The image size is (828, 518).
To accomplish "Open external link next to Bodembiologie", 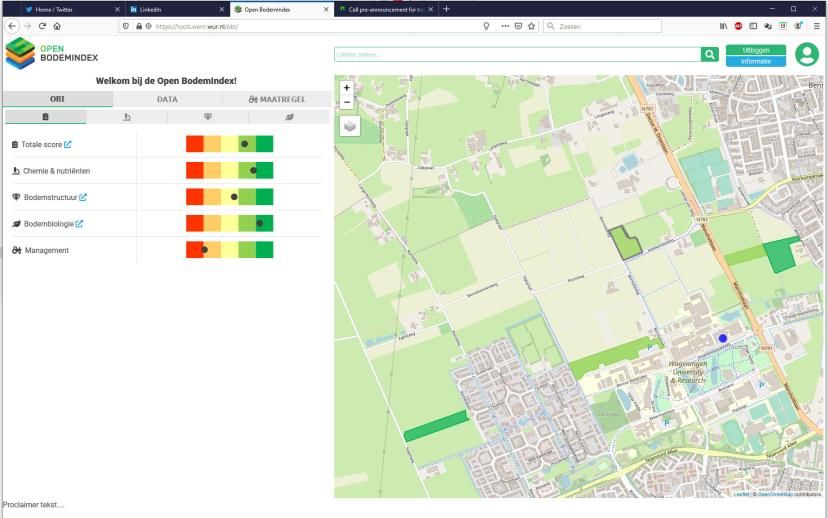I will click(79, 224).
